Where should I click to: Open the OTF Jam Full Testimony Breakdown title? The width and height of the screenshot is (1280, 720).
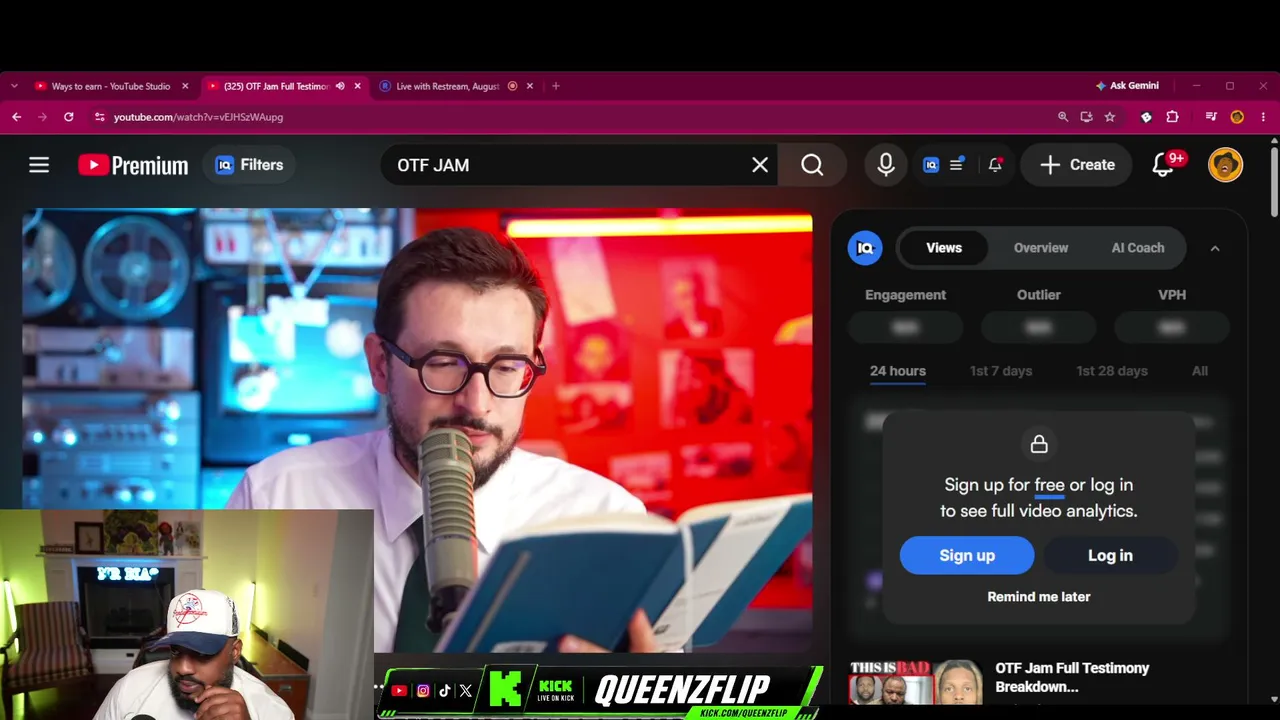pyautogui.click(x=1072, y=677)
